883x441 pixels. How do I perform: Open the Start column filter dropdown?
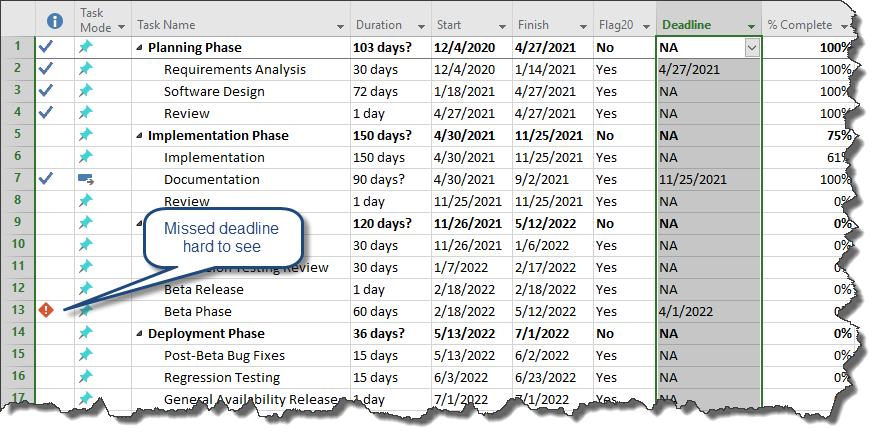502,27
